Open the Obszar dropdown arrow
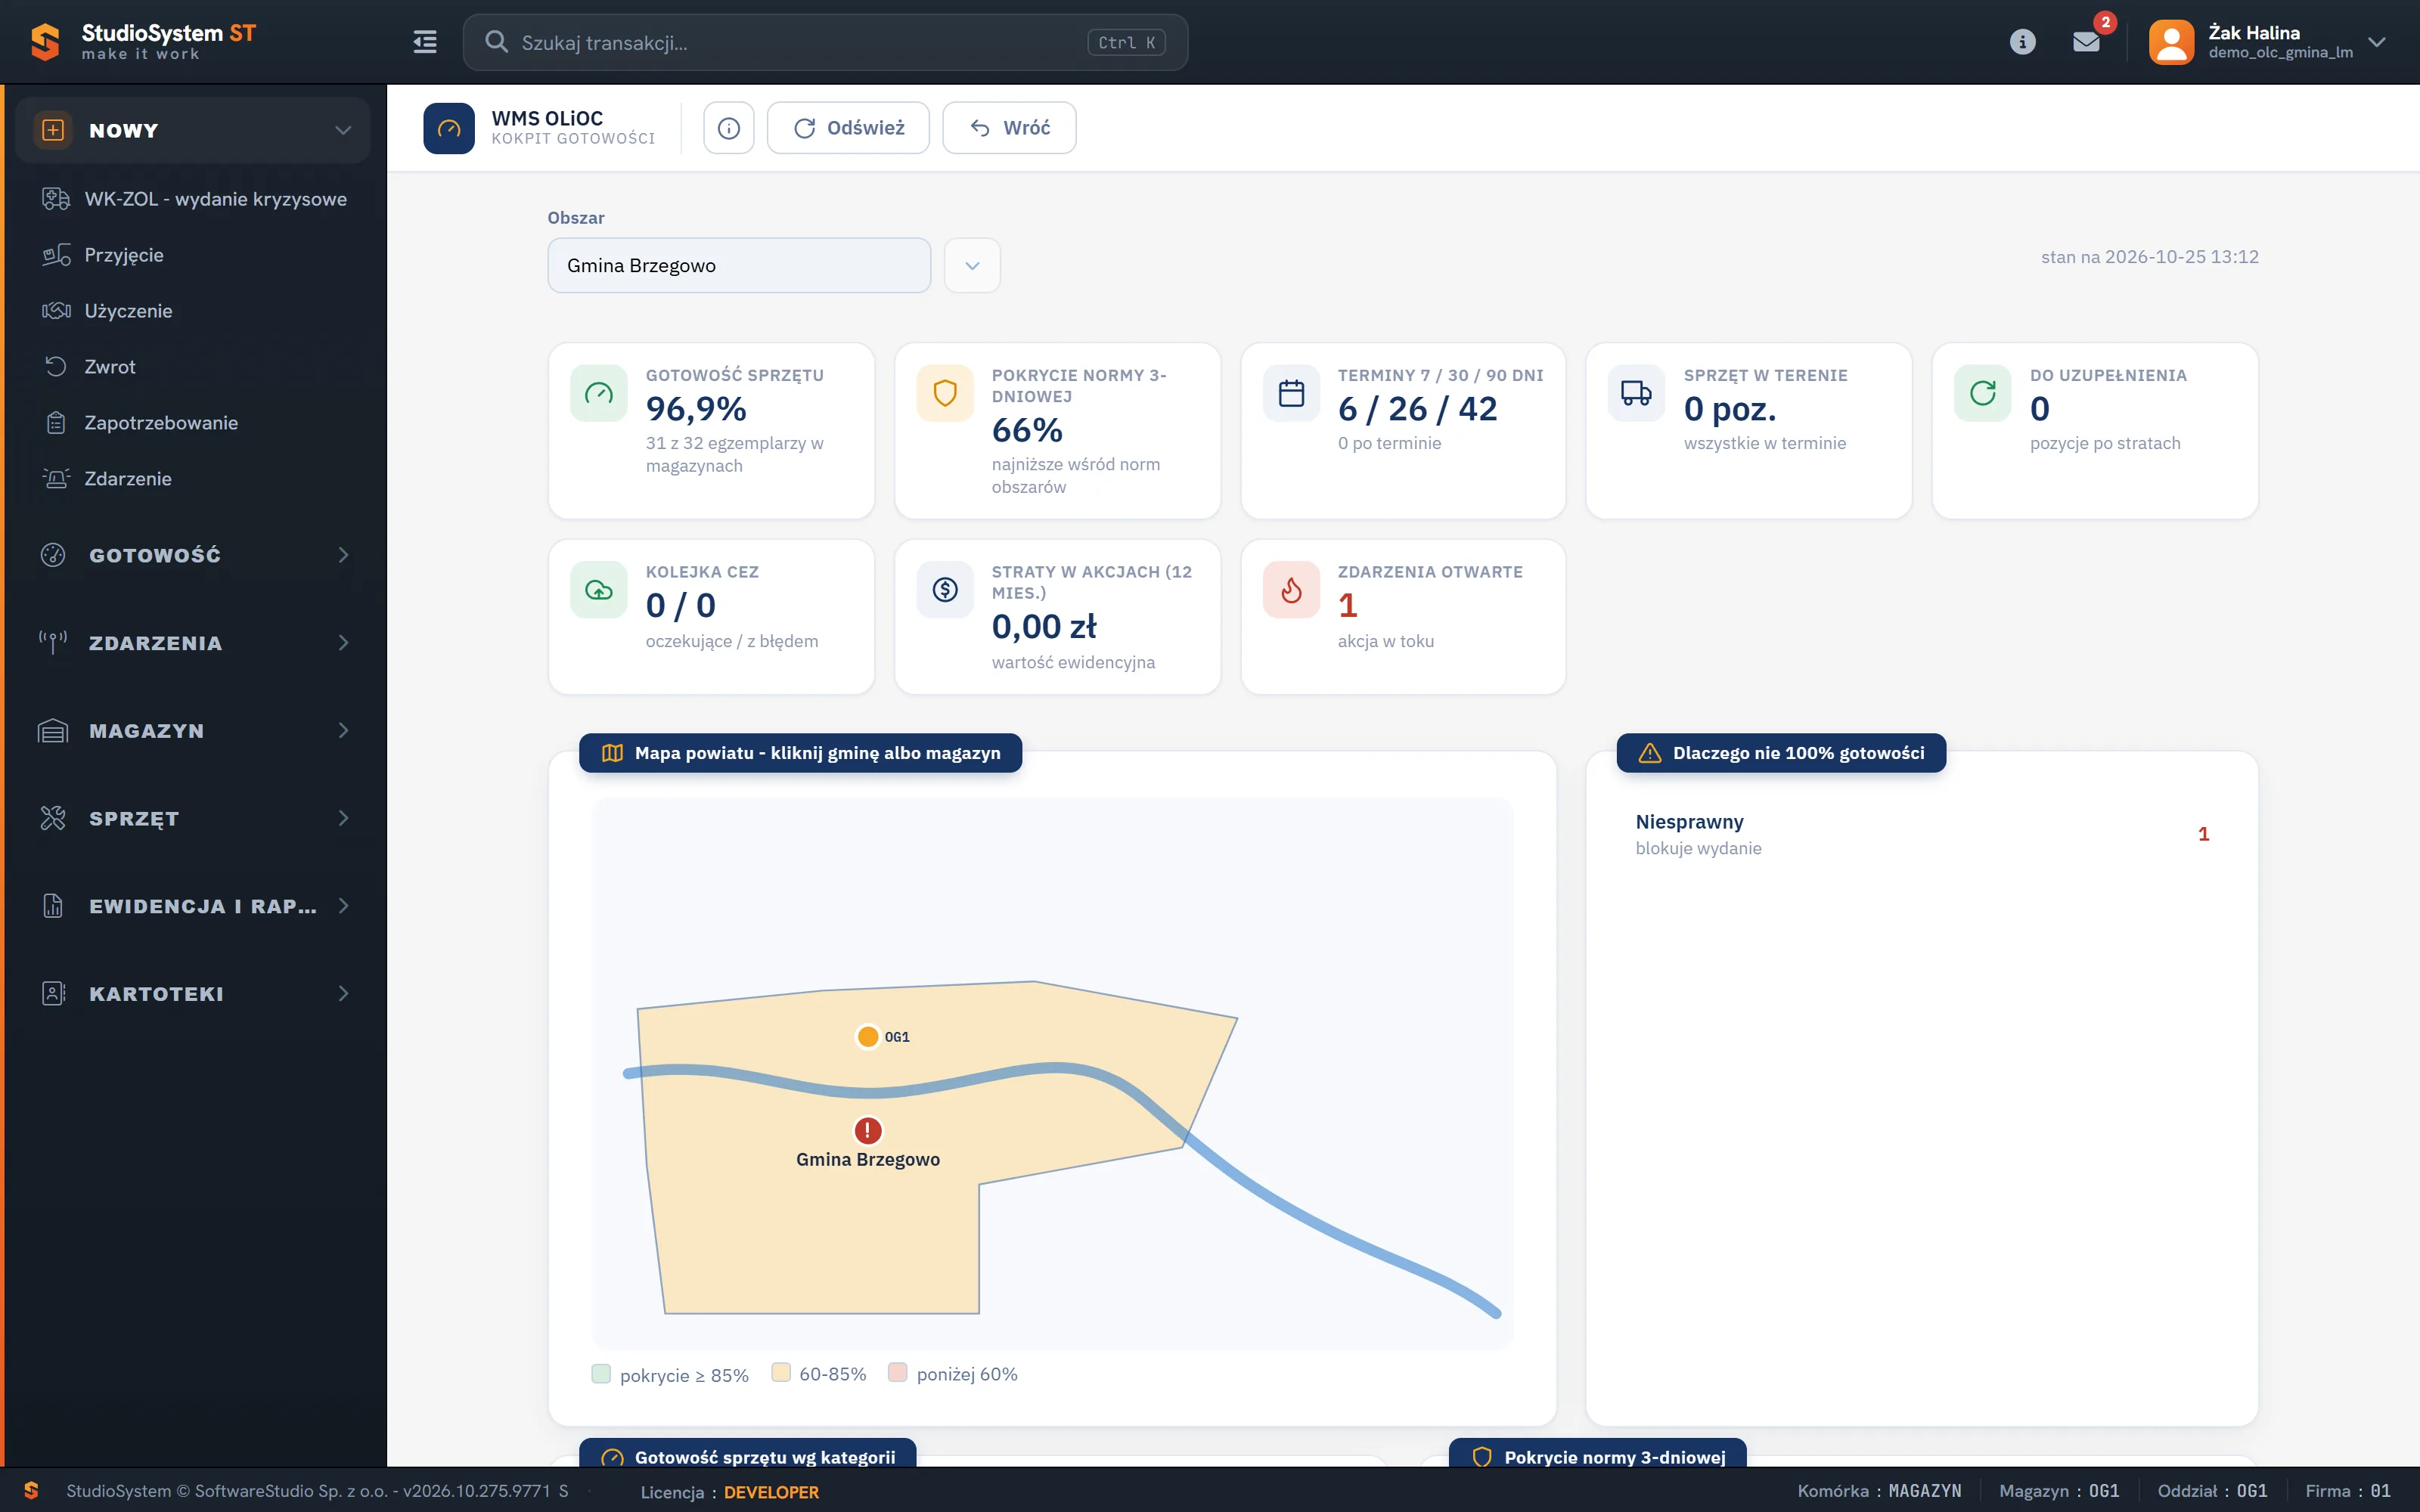This screenshot has height=1512, width=2420. click(972, 265)
